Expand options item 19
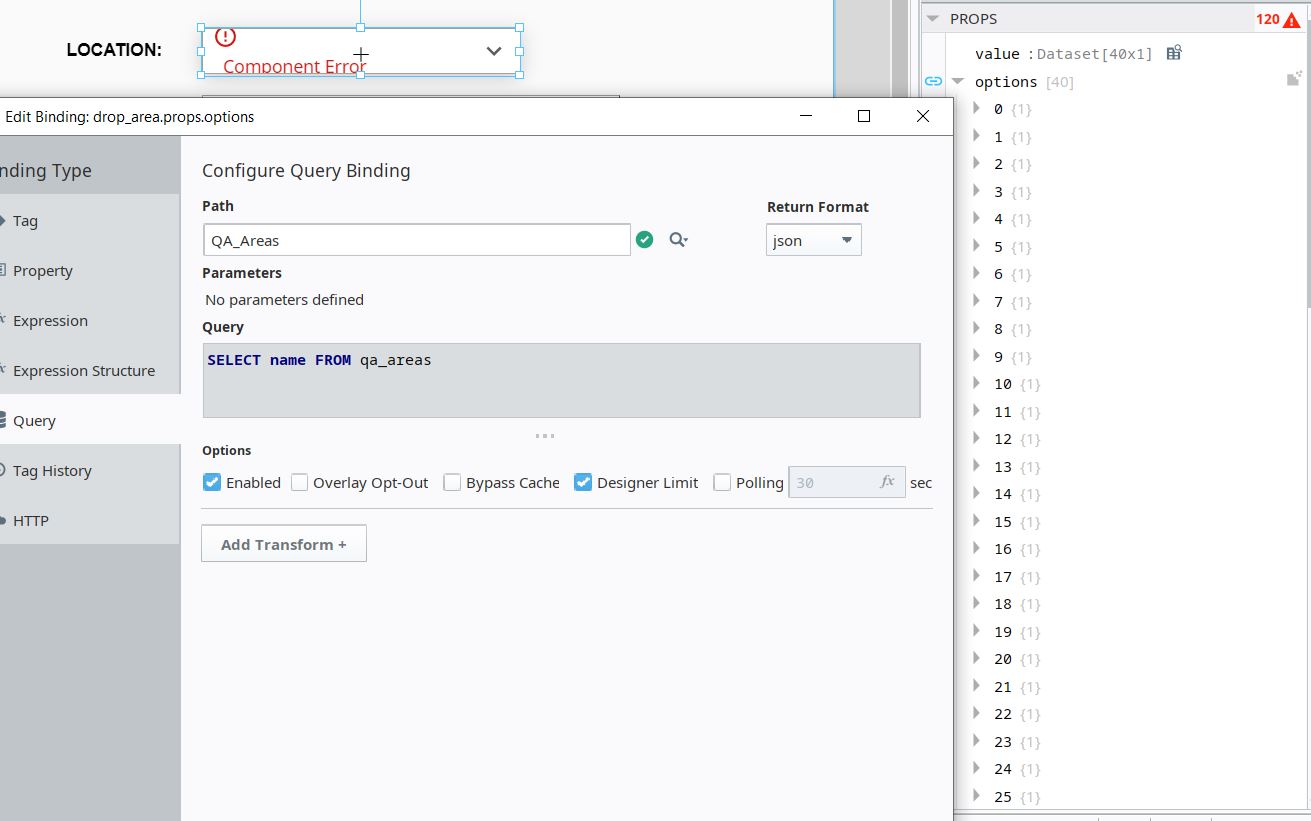The image size is (1311, 821). coord(977,631)
